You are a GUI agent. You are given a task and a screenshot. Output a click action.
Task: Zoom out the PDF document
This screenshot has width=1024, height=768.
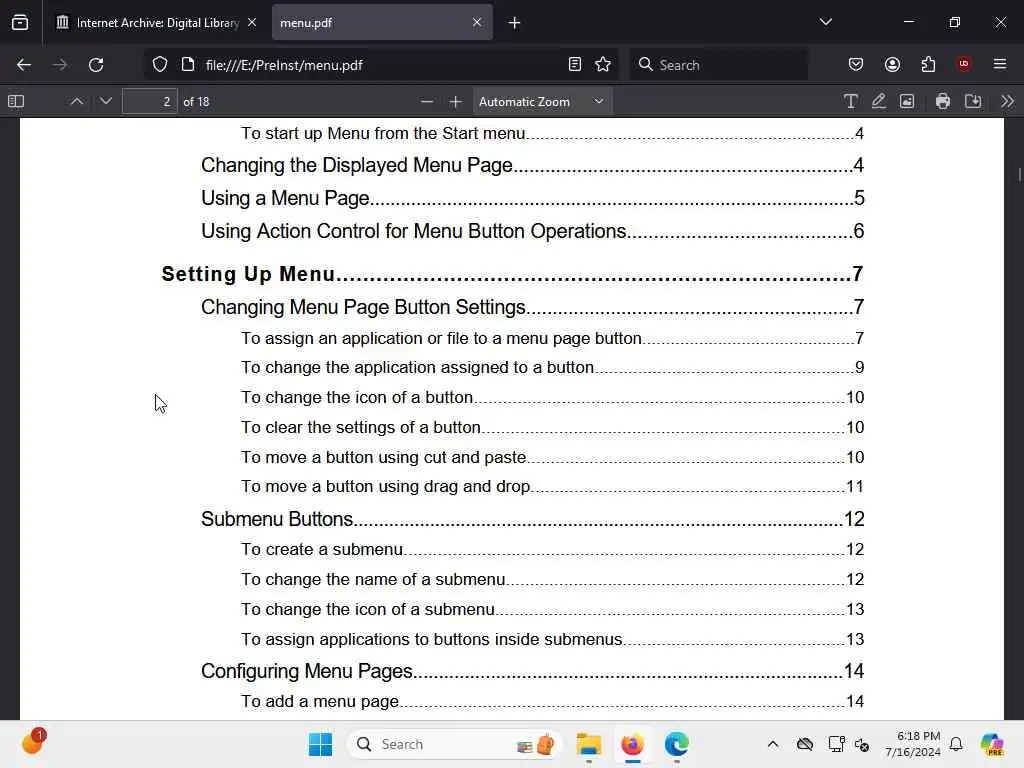(426, 101)
